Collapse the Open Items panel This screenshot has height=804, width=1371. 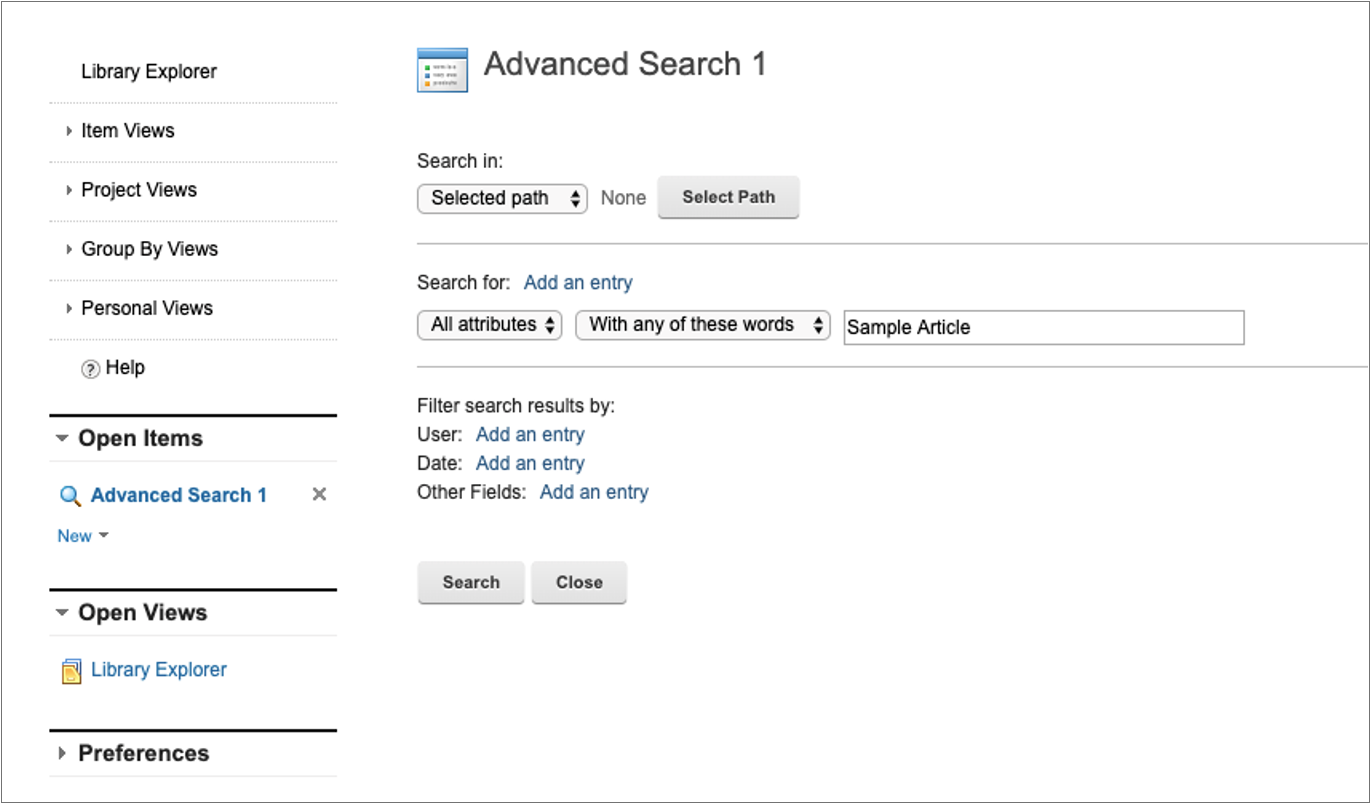point(63,439)
